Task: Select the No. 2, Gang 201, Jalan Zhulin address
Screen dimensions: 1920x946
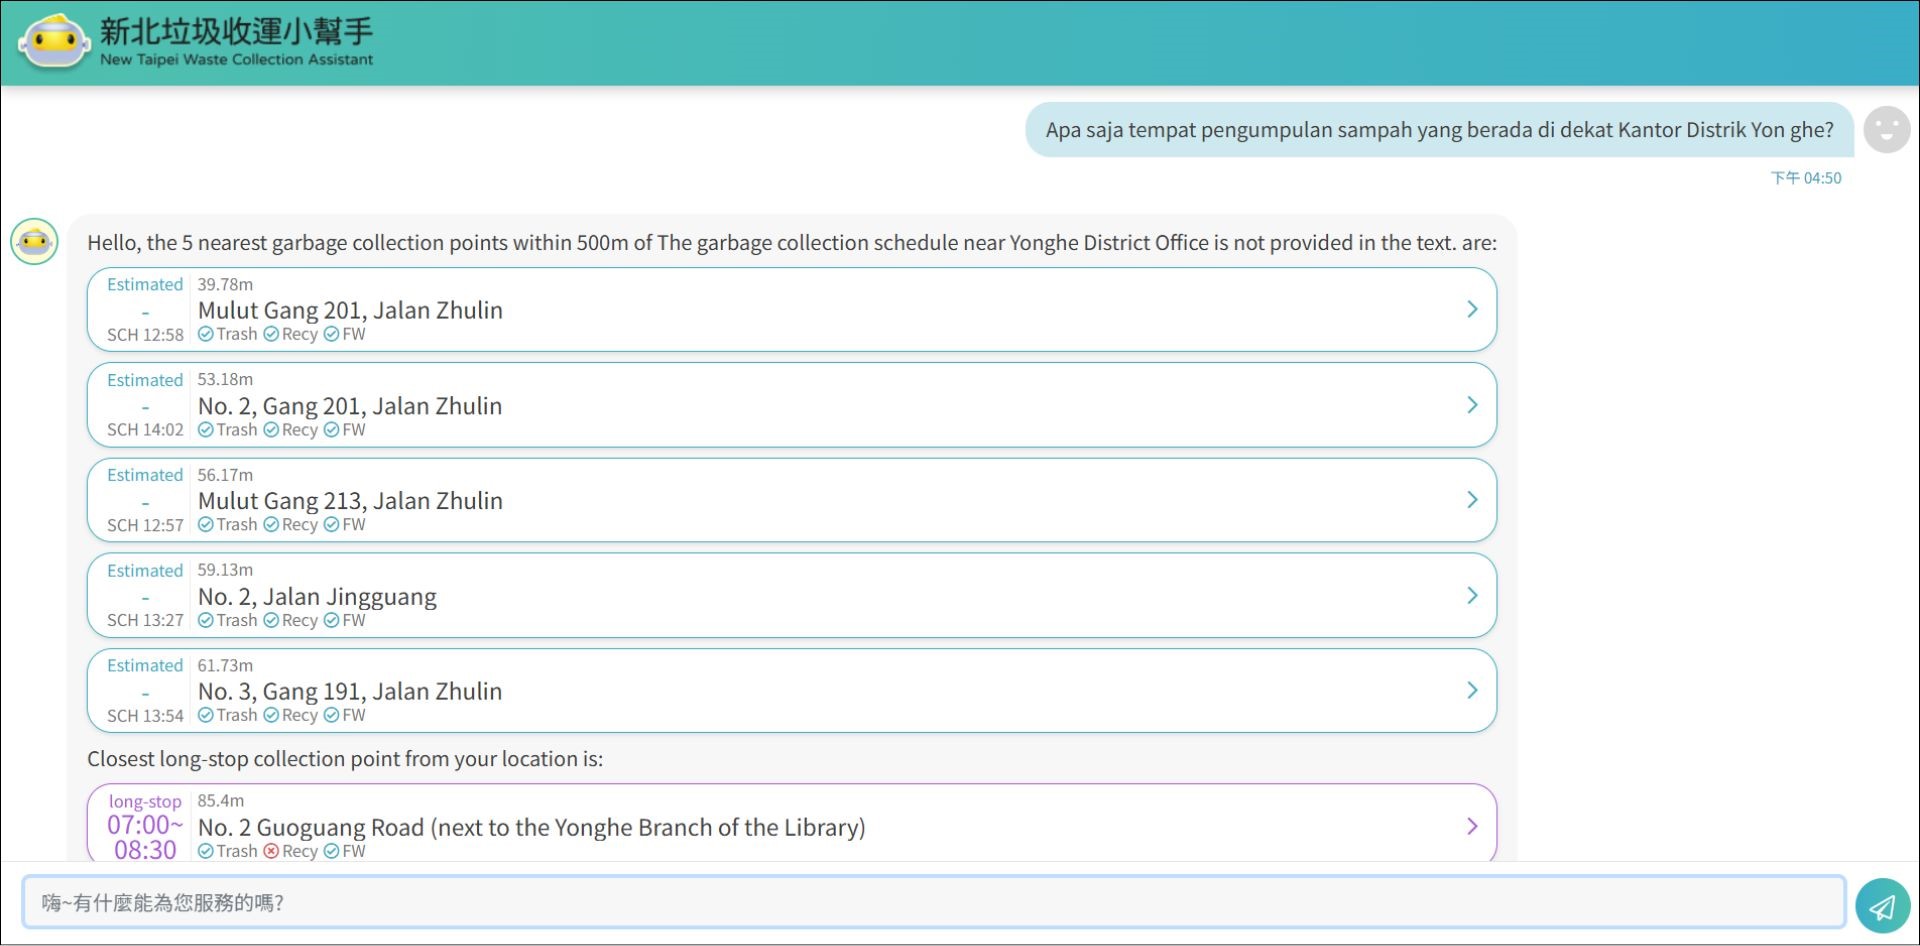Action: click(x=350, y=406)
